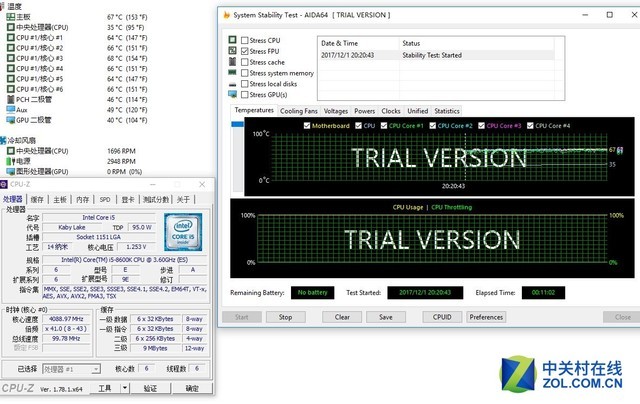
Task: Enable the Stress CPU checkbox
Action: coord(245,41)
